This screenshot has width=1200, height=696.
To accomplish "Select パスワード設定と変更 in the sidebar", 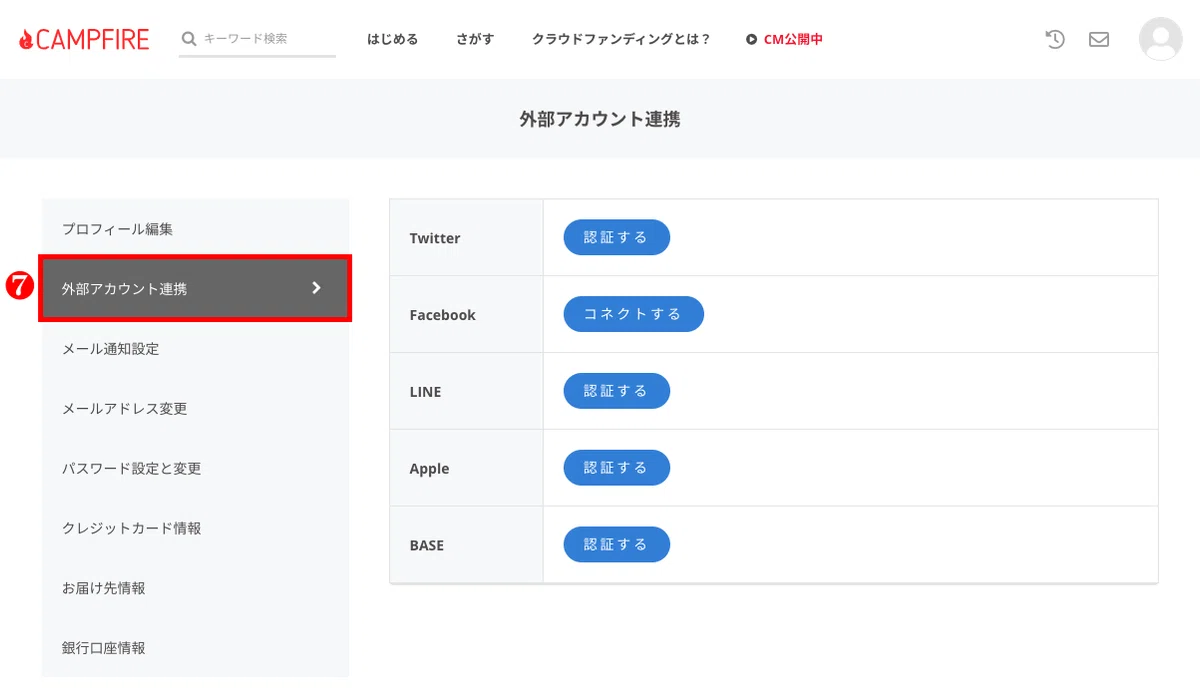I will click(x=195, y=469).
